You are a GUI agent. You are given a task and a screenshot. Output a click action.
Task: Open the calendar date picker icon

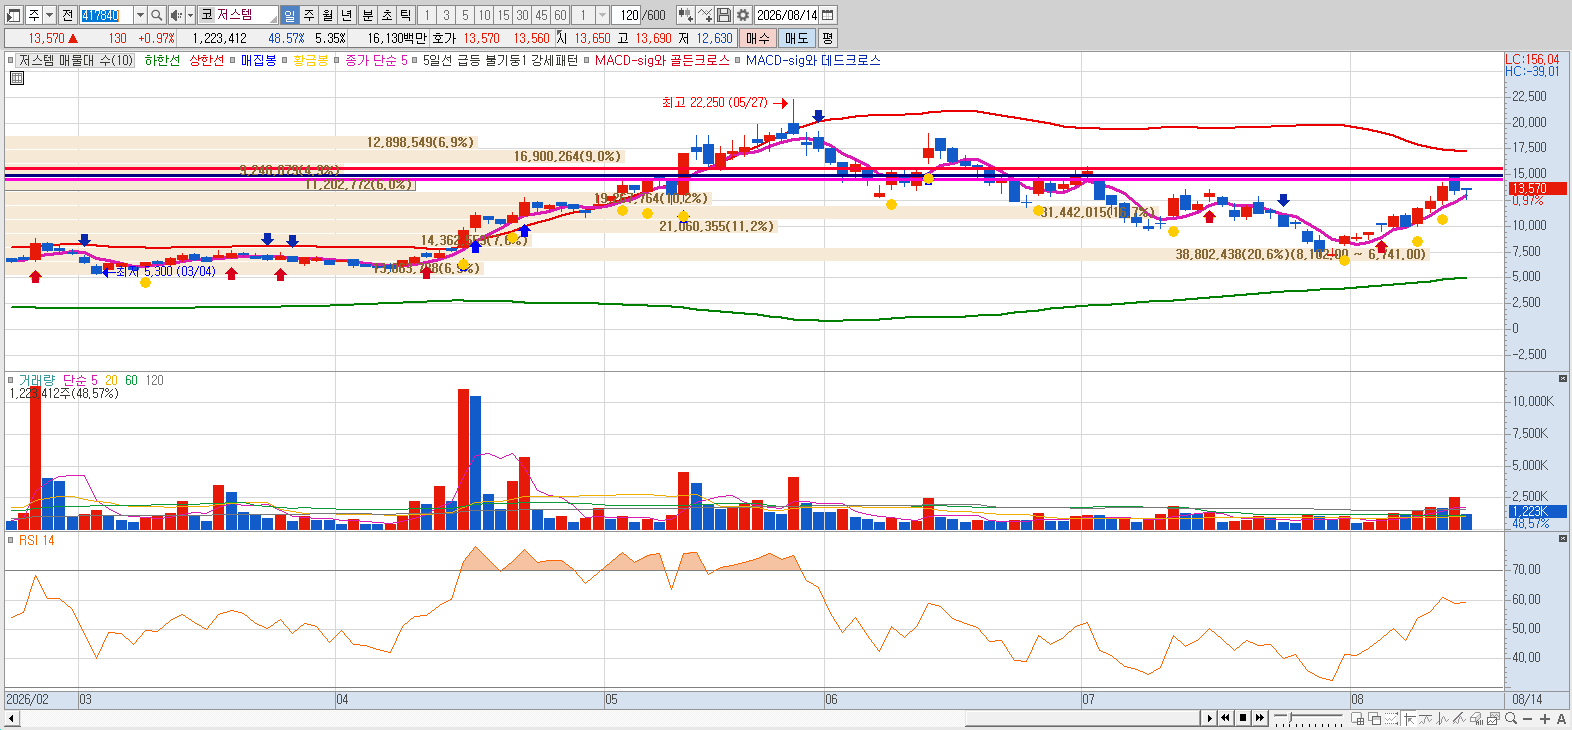tap(827, 15)
